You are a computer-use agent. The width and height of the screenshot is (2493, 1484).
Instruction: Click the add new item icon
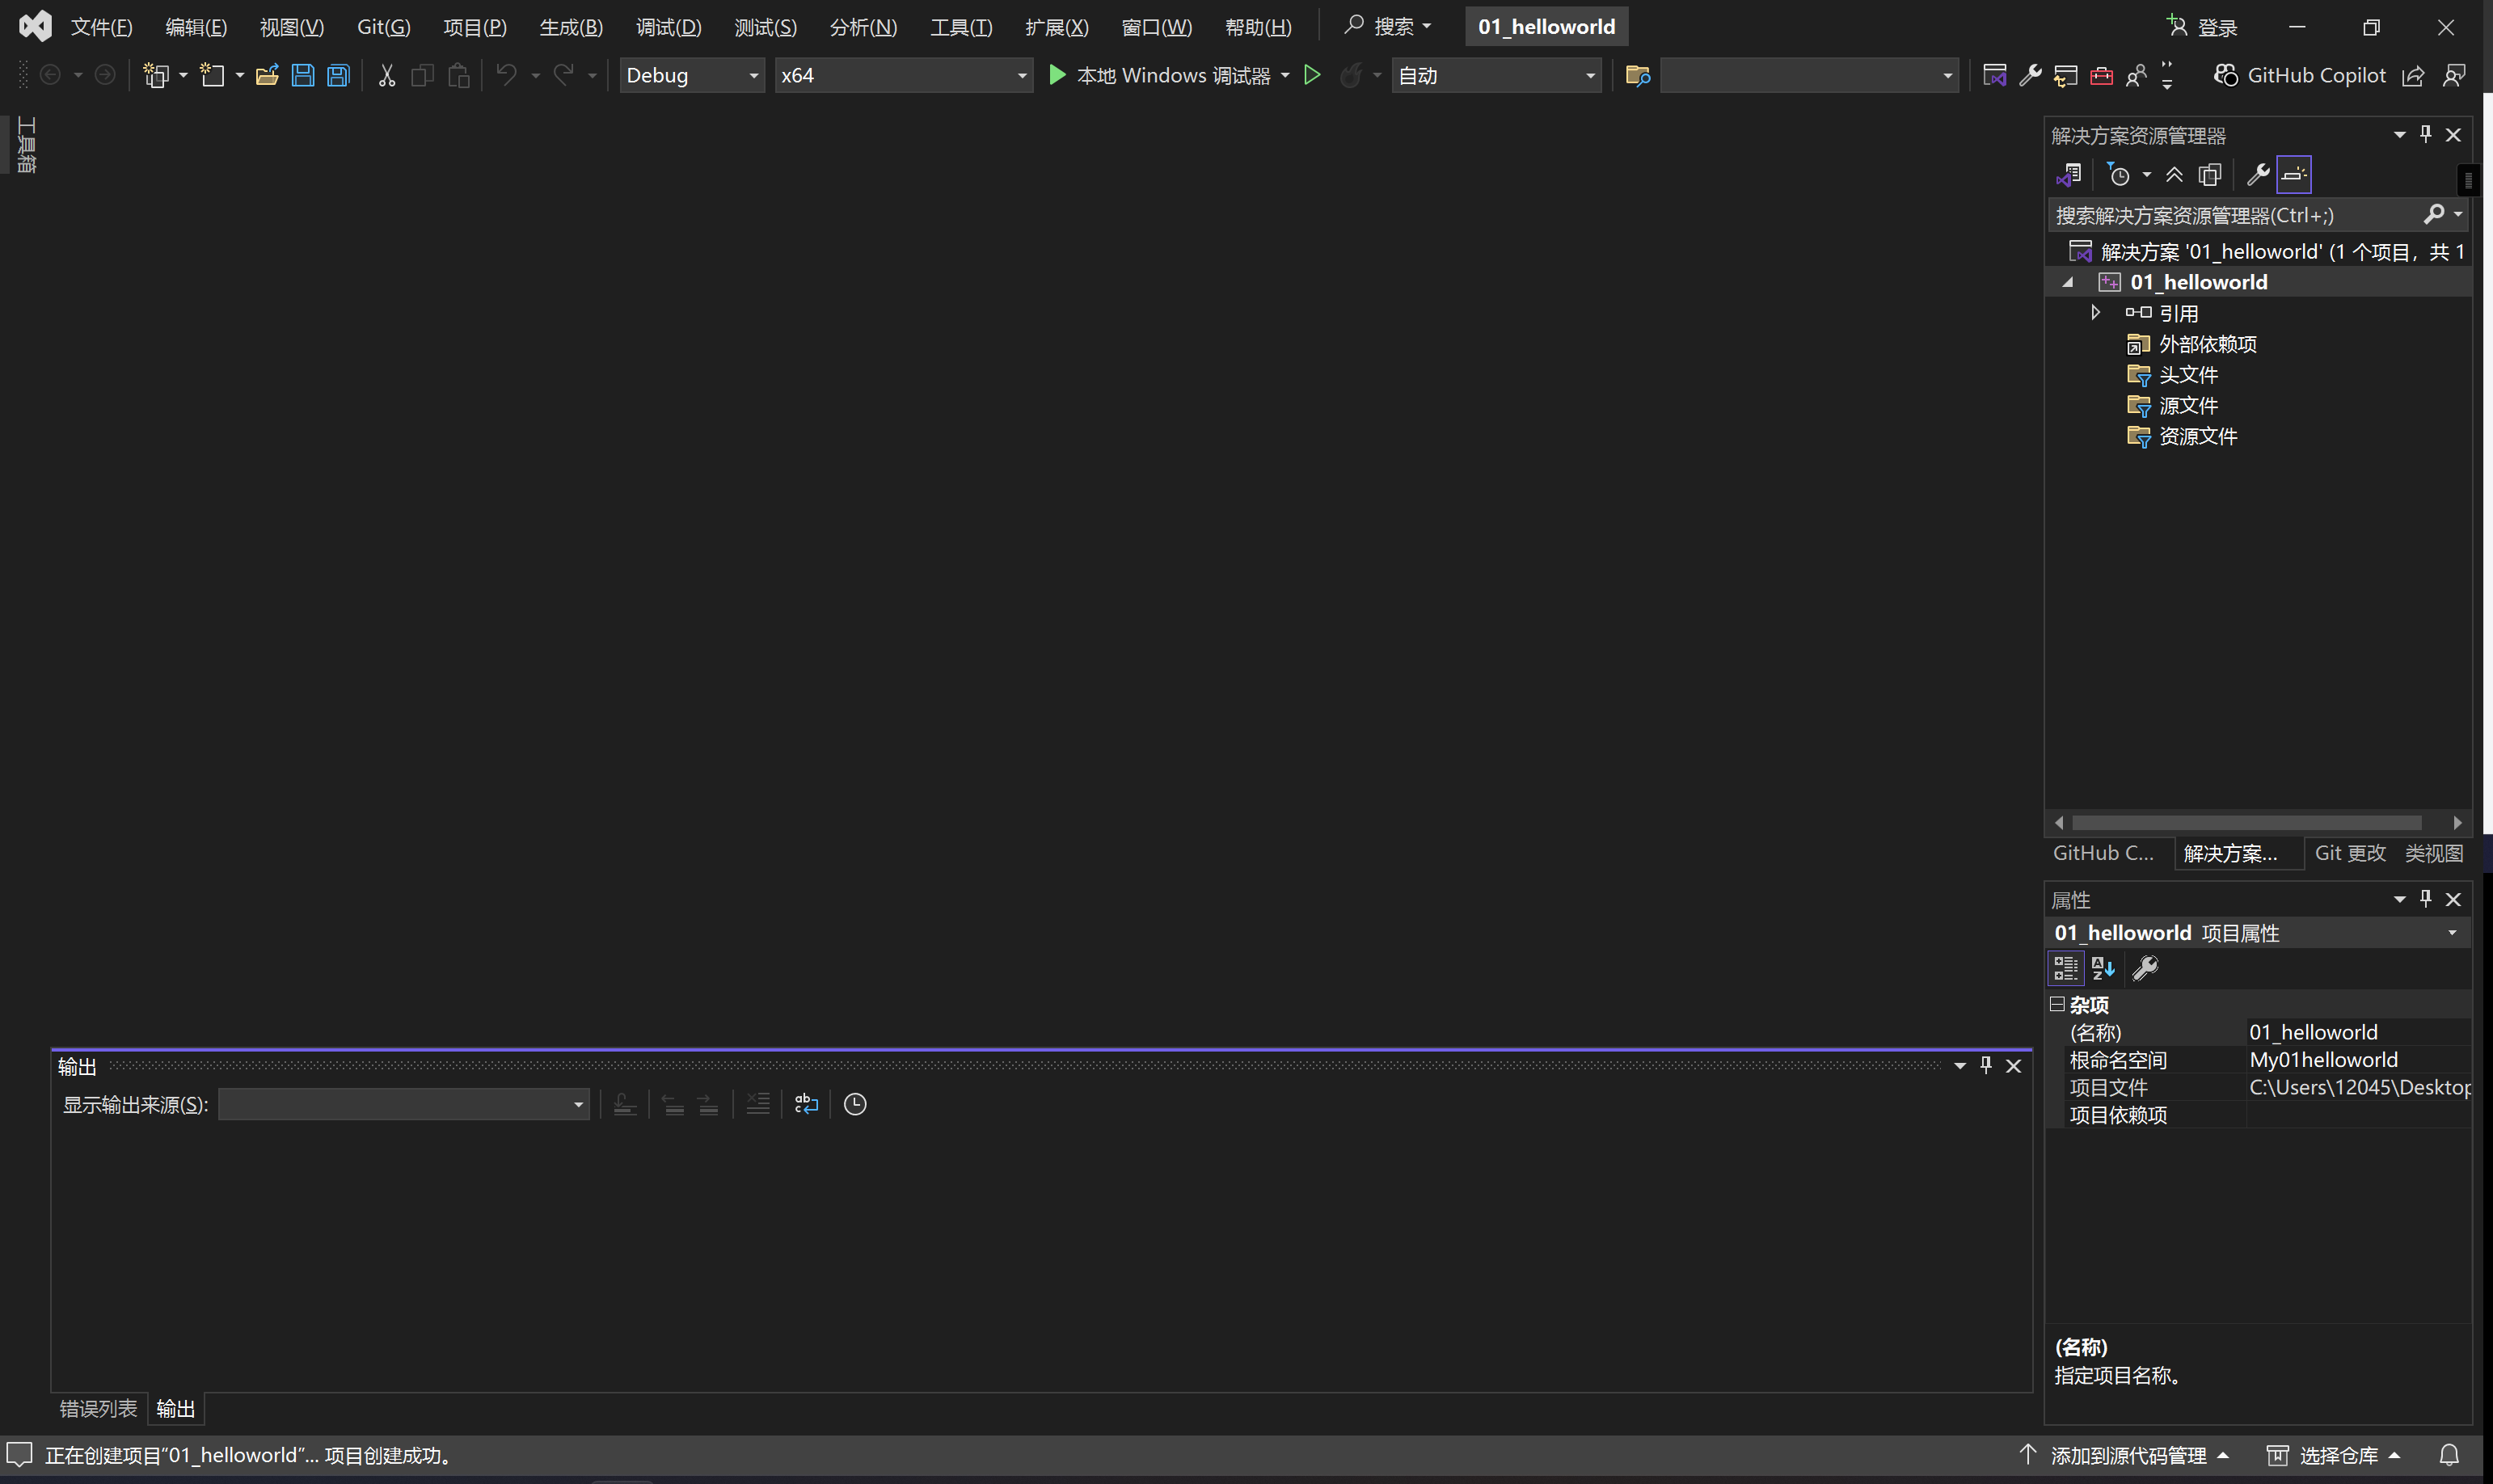212,75
